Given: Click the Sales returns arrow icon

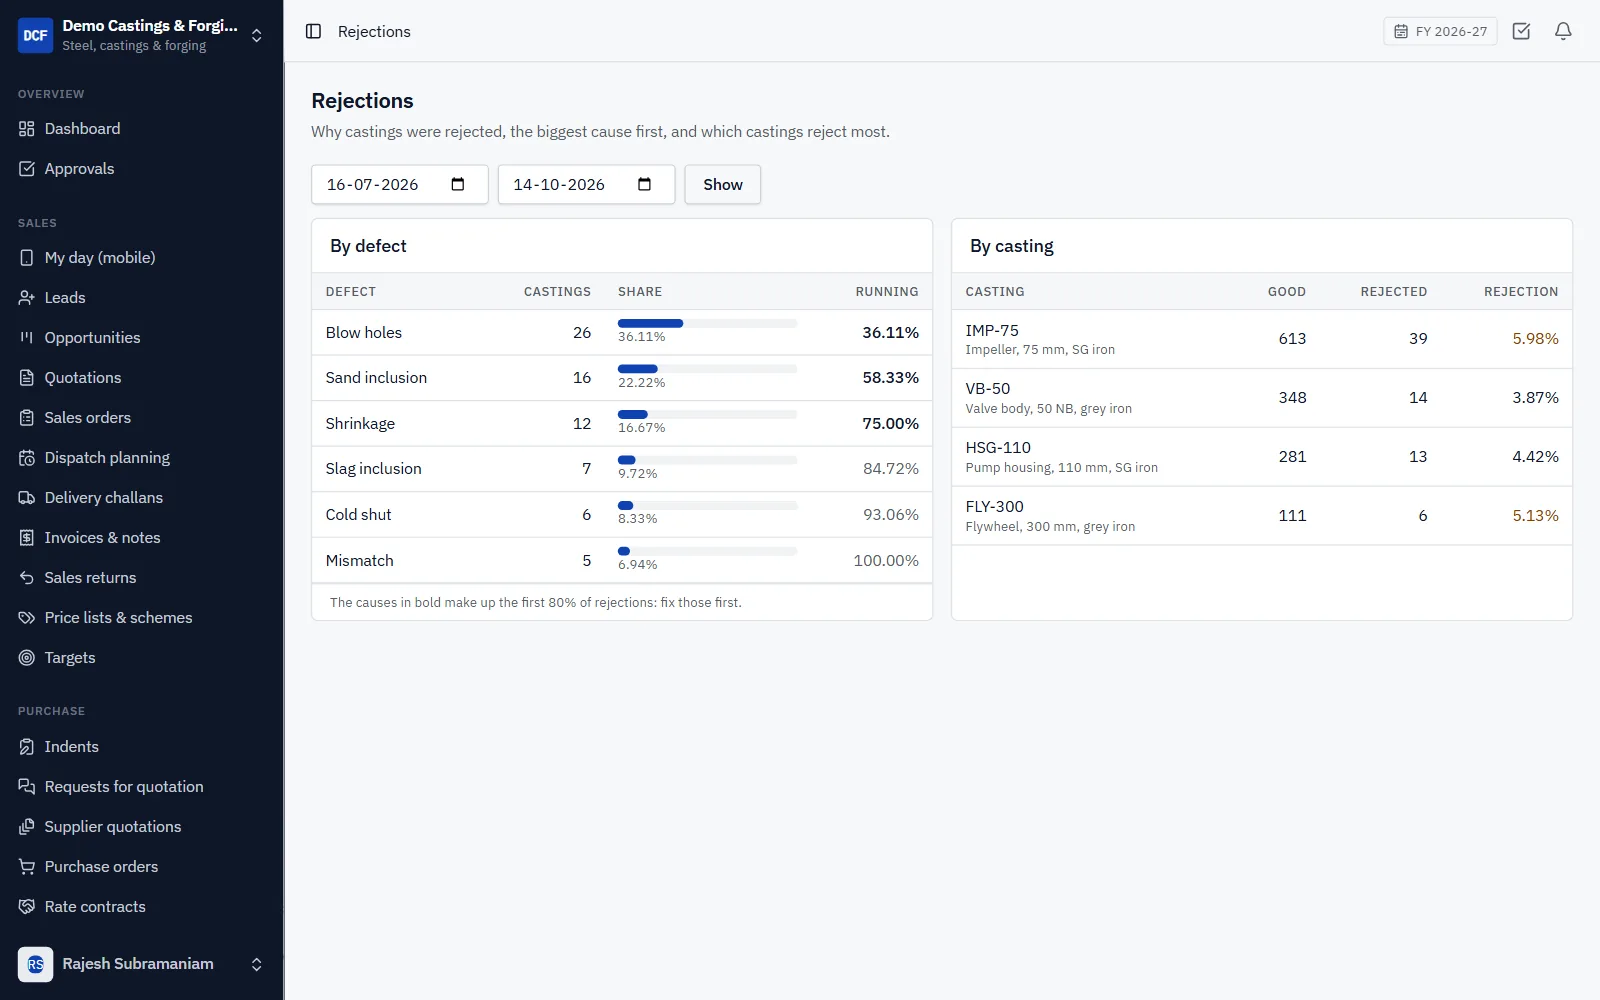Looking at the screenshot, I should (27, 578).
